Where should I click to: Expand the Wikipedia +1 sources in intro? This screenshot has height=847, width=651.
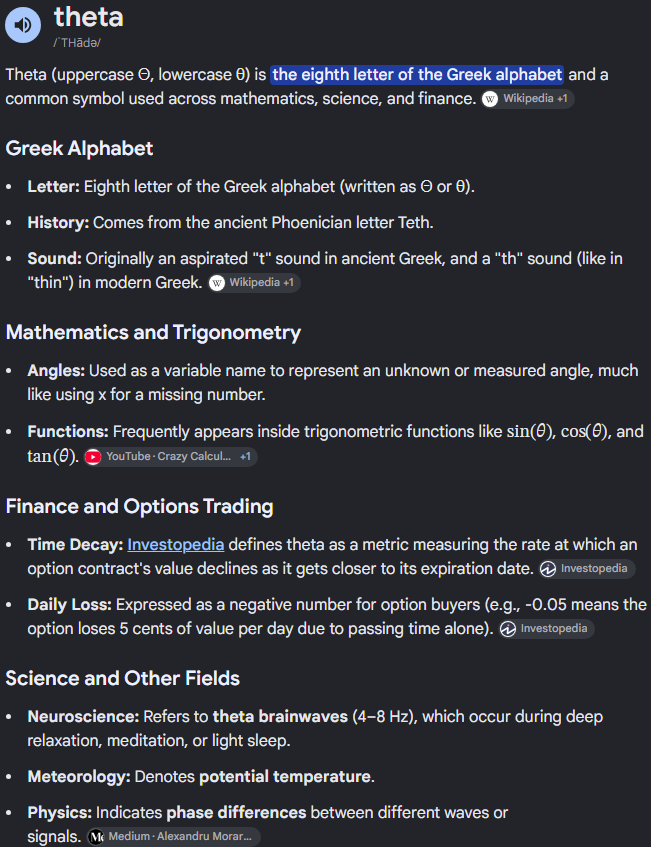click(562, 99)
